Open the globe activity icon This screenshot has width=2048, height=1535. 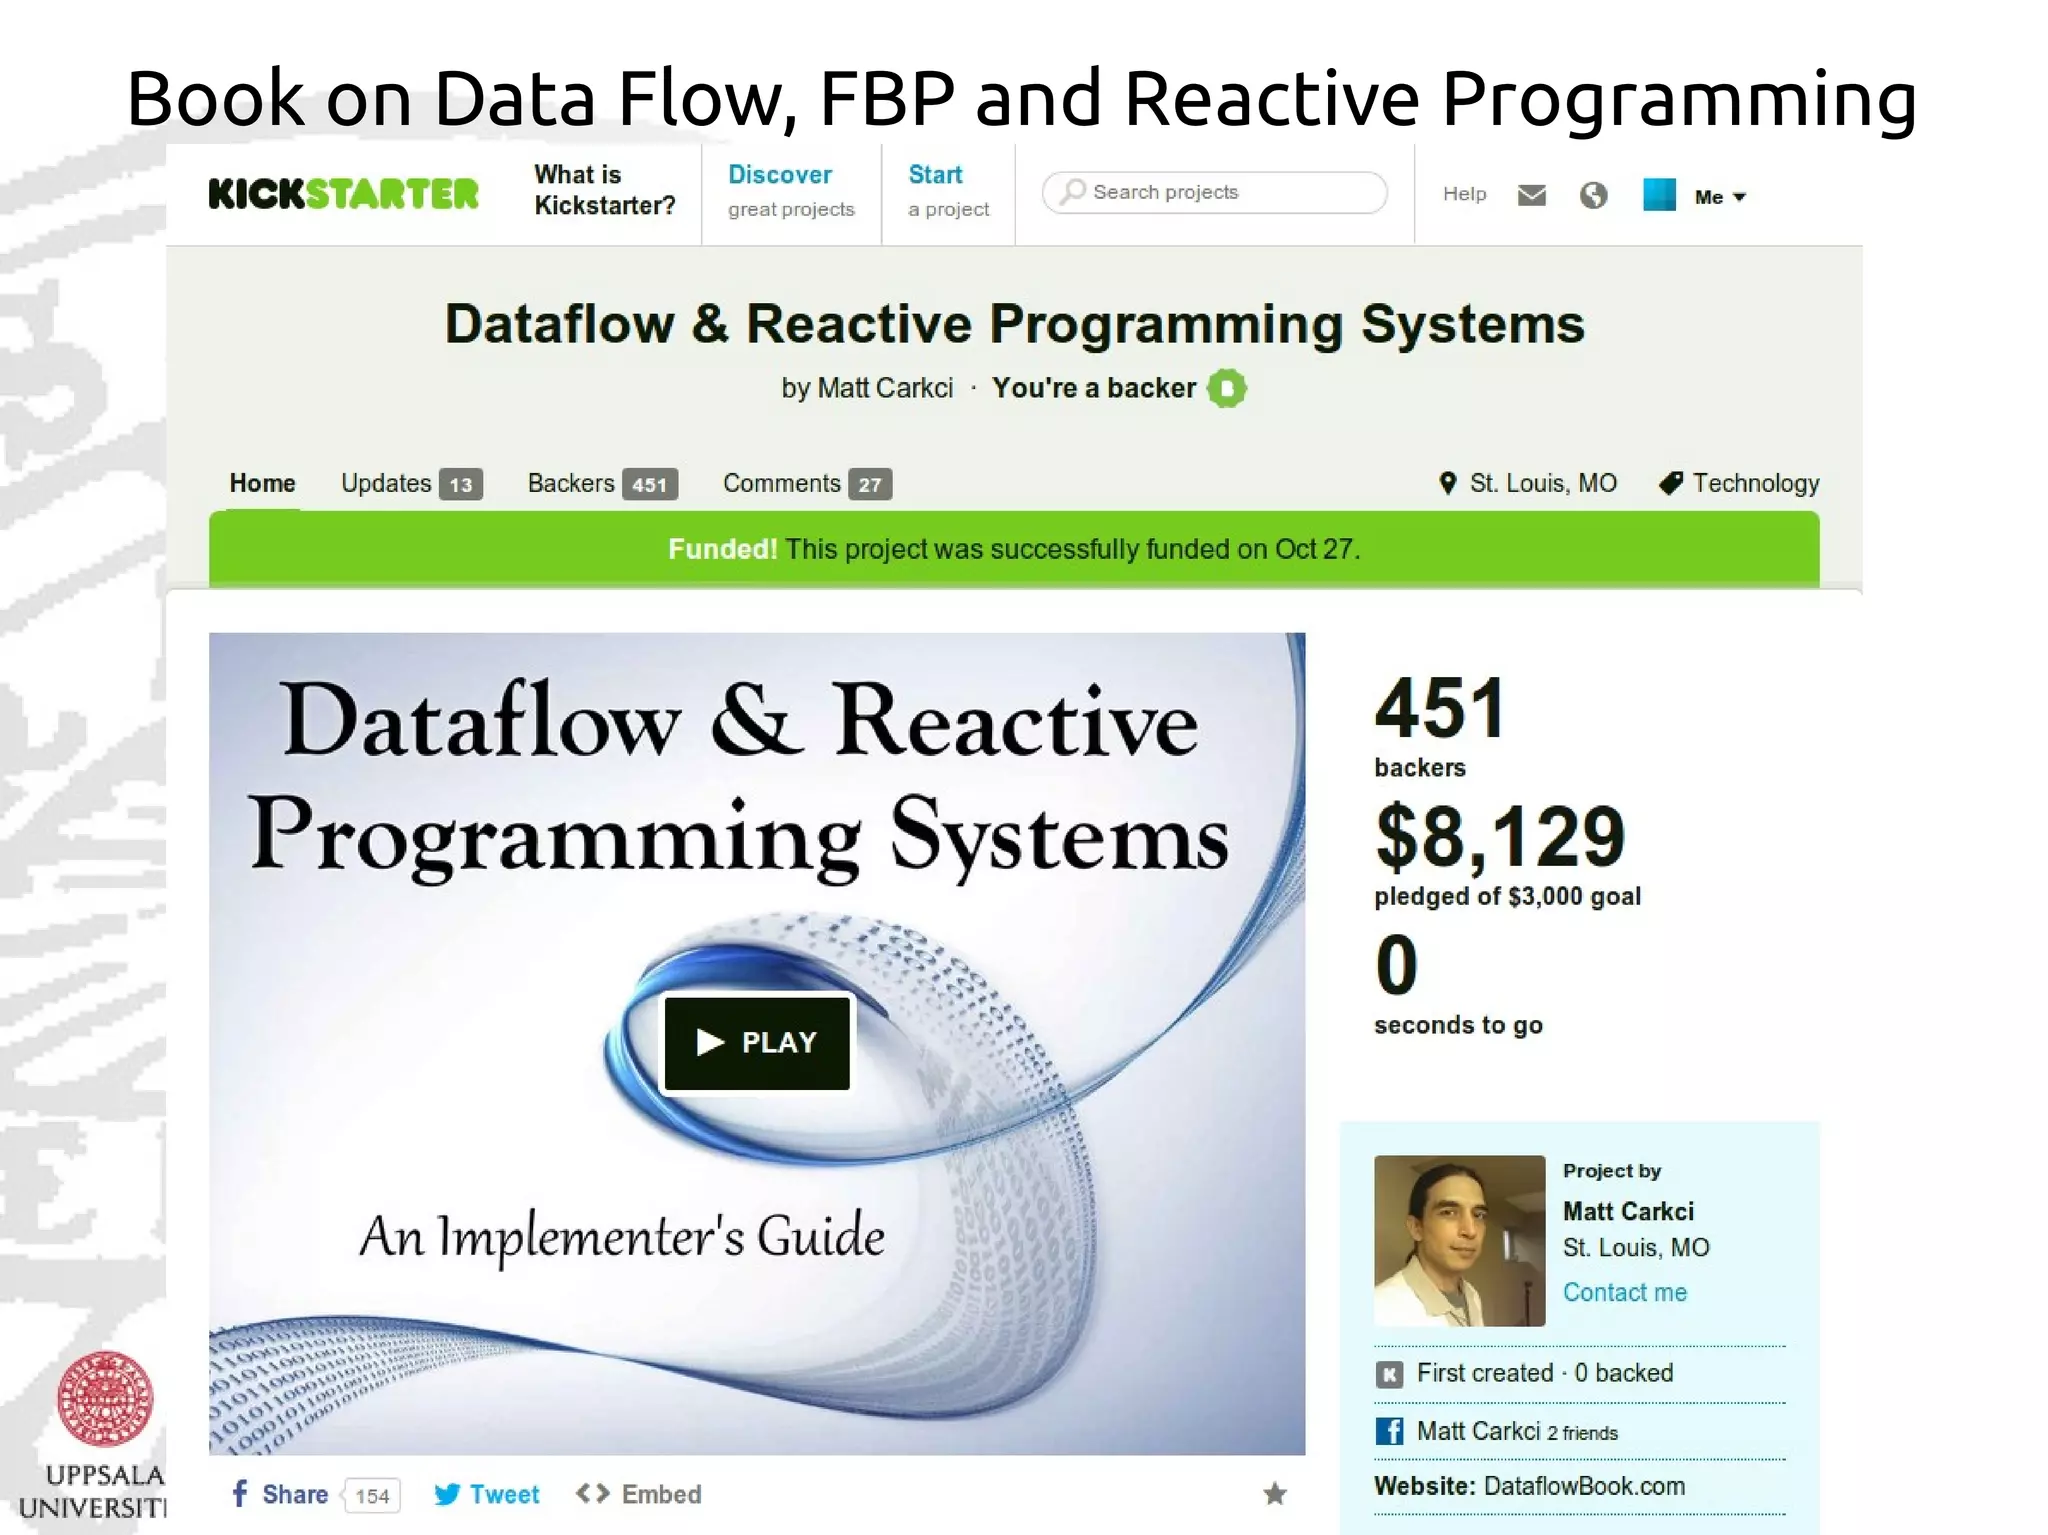[x=1593, y=195]
